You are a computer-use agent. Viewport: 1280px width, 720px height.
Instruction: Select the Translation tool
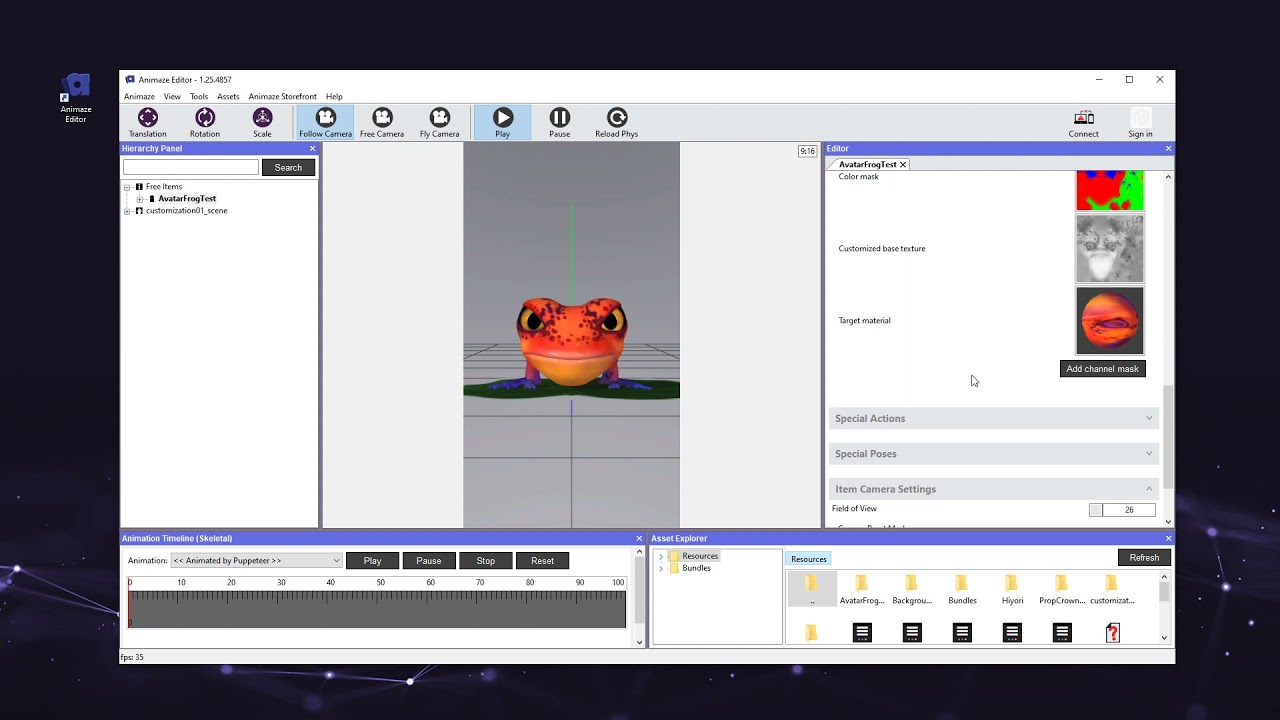click(x=147, y=123)
